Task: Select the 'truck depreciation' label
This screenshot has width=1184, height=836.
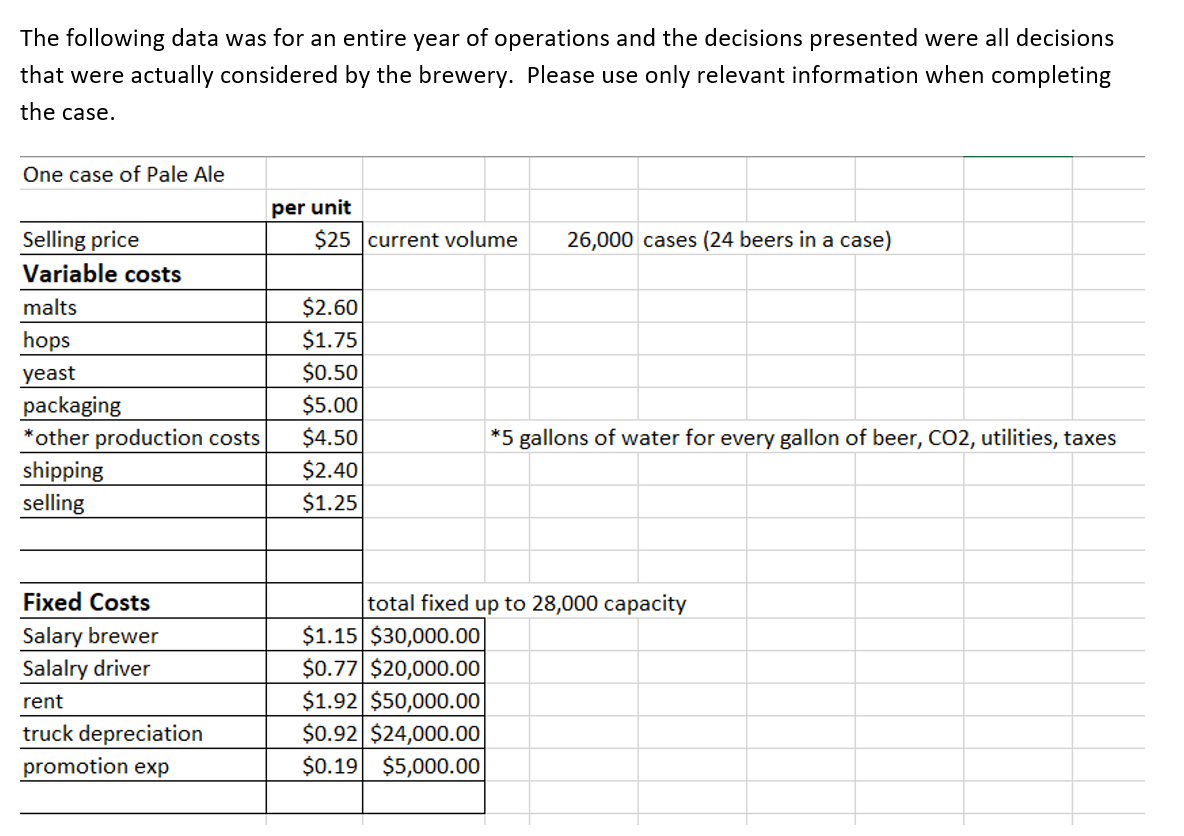Action: point(113,734)
